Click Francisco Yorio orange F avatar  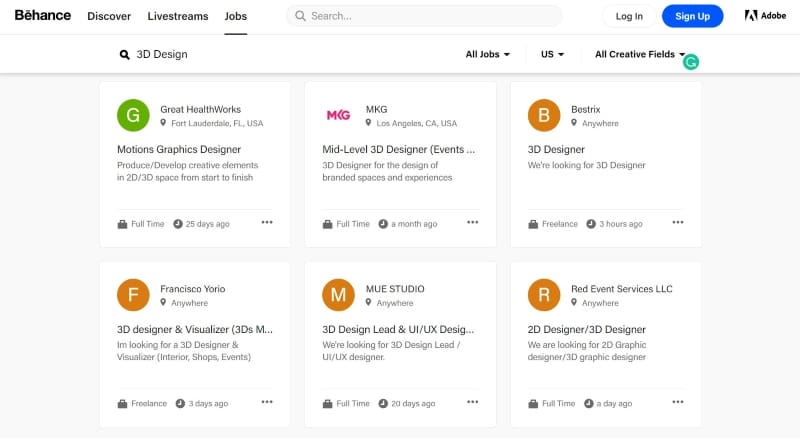(133, 295)
